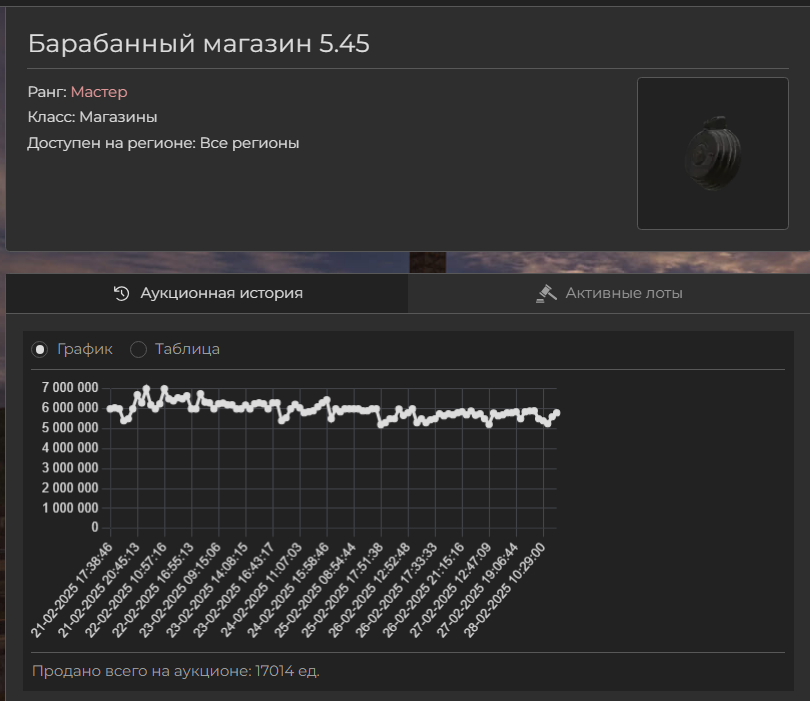Click the 25-02-2025 17:51:38 date label
The width and height of the screenshot is (810, 701).
tap(342, 590)
